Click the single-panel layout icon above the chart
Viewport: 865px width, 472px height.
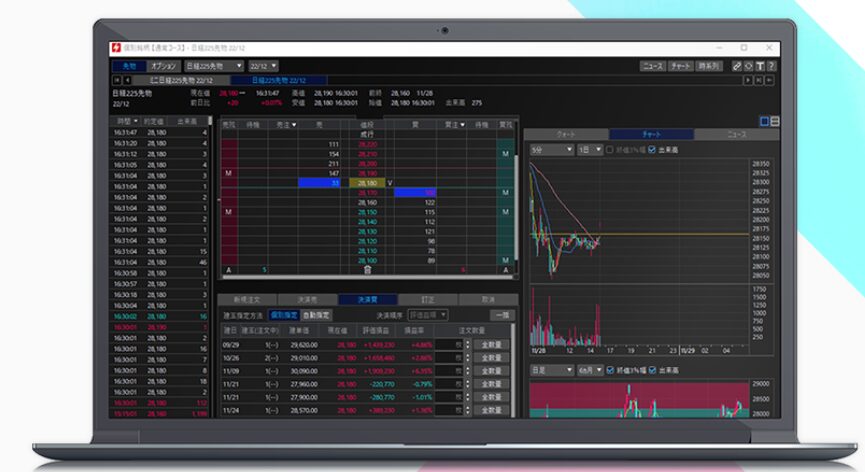tap(765, 121)
